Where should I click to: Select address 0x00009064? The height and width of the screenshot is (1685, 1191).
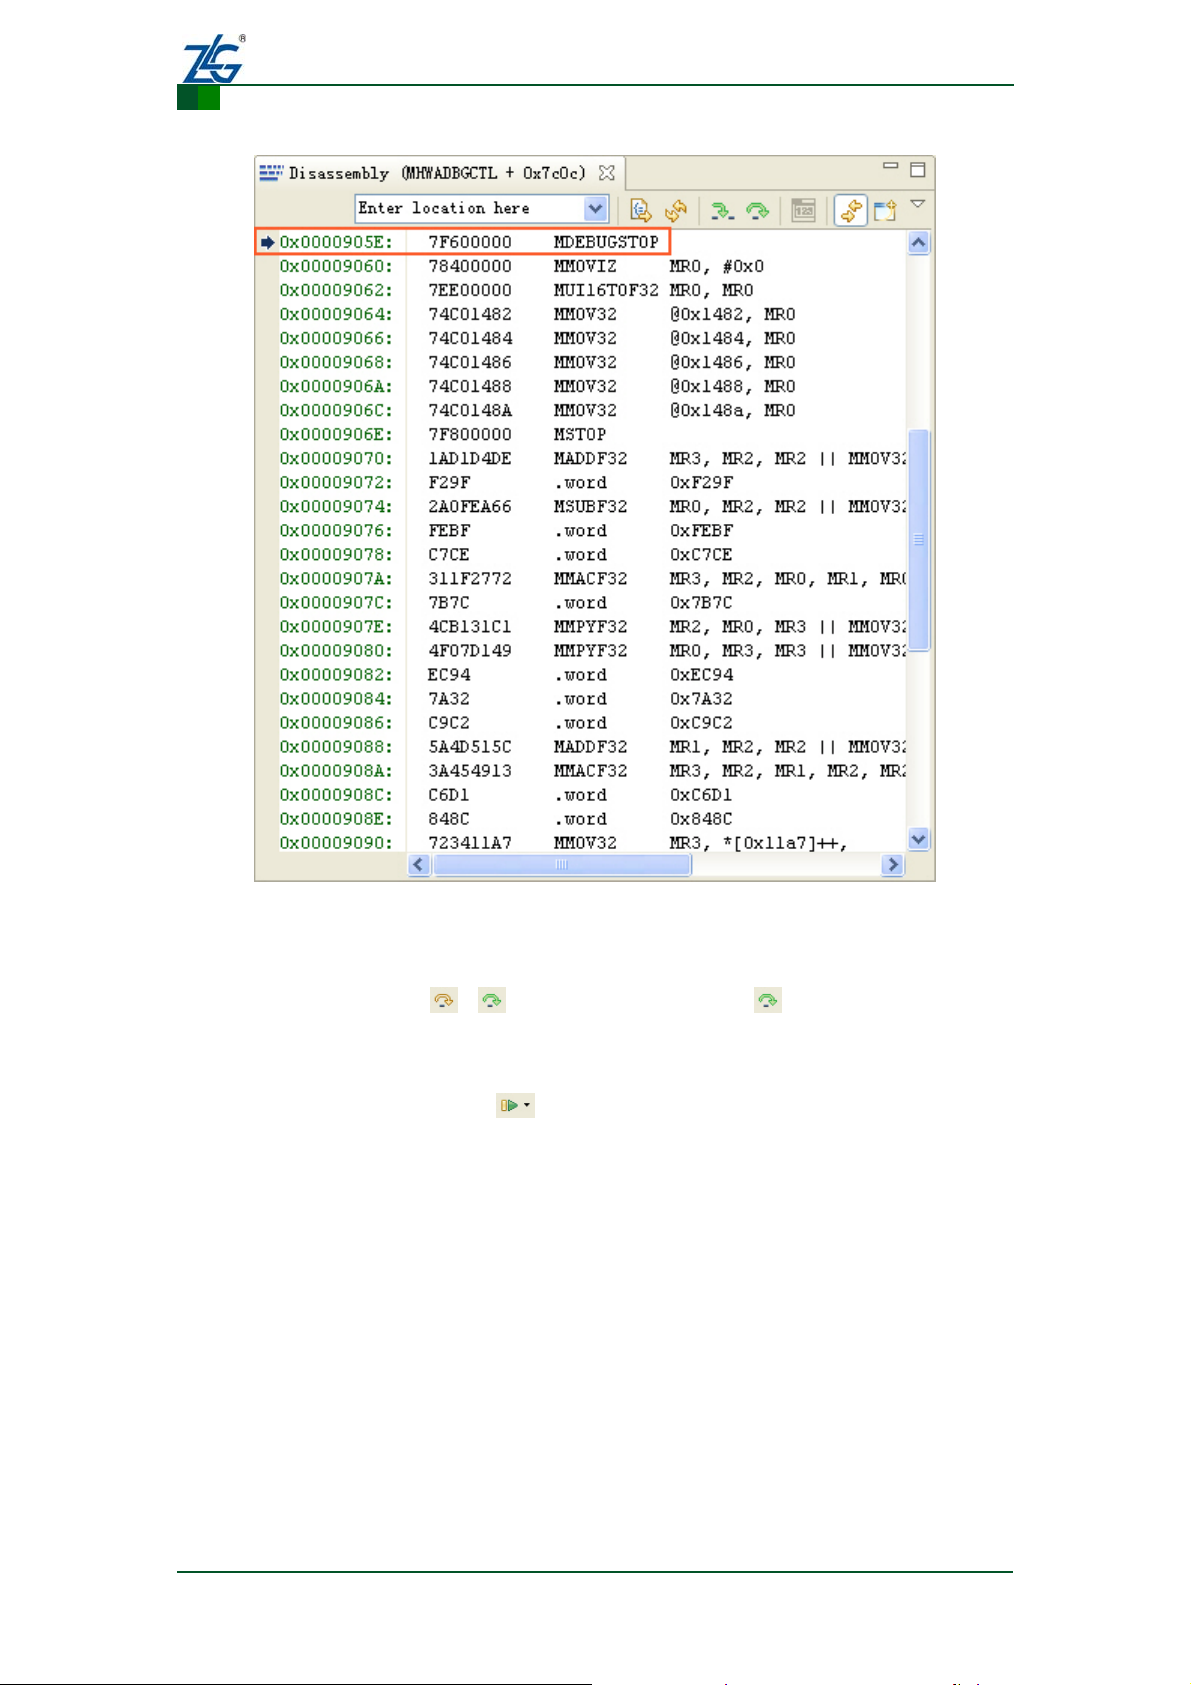[336, 314]
